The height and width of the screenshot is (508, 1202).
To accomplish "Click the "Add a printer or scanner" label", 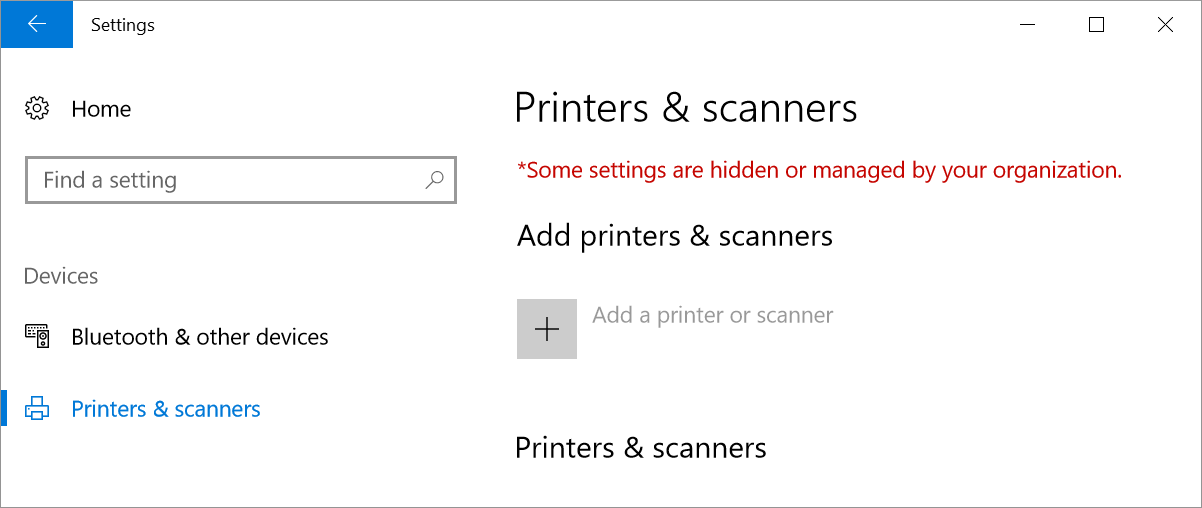I will [712, 316].
